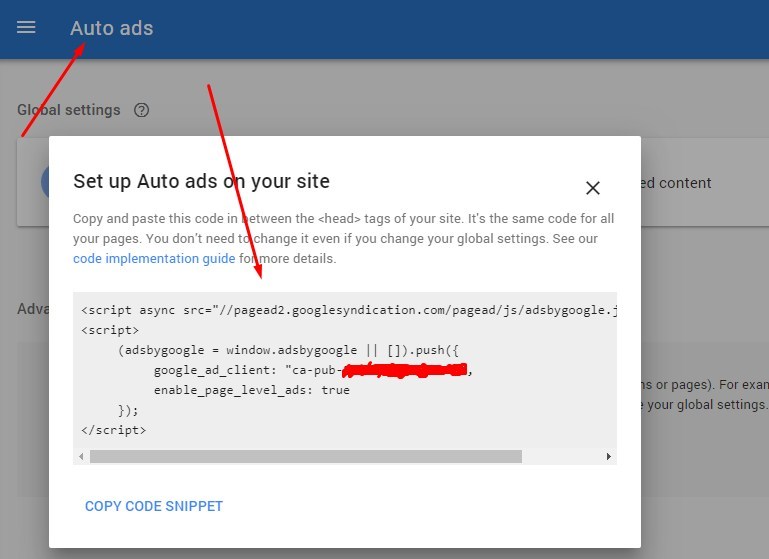769x559 pixels.
Task: Click the '(adsbygoogle = window.adsbygoogle' code line
Action: 288,350
